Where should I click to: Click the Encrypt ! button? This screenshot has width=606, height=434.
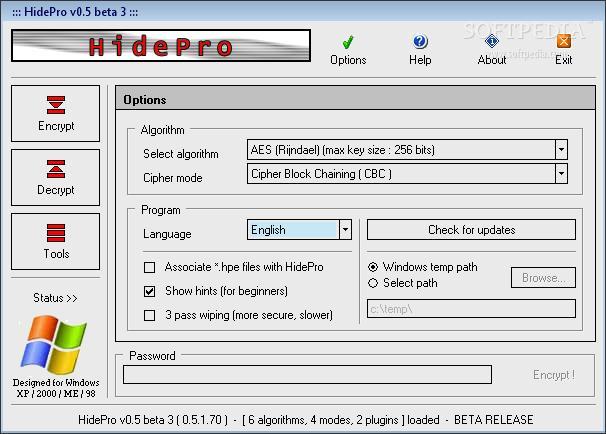click(x=553, y=375)
